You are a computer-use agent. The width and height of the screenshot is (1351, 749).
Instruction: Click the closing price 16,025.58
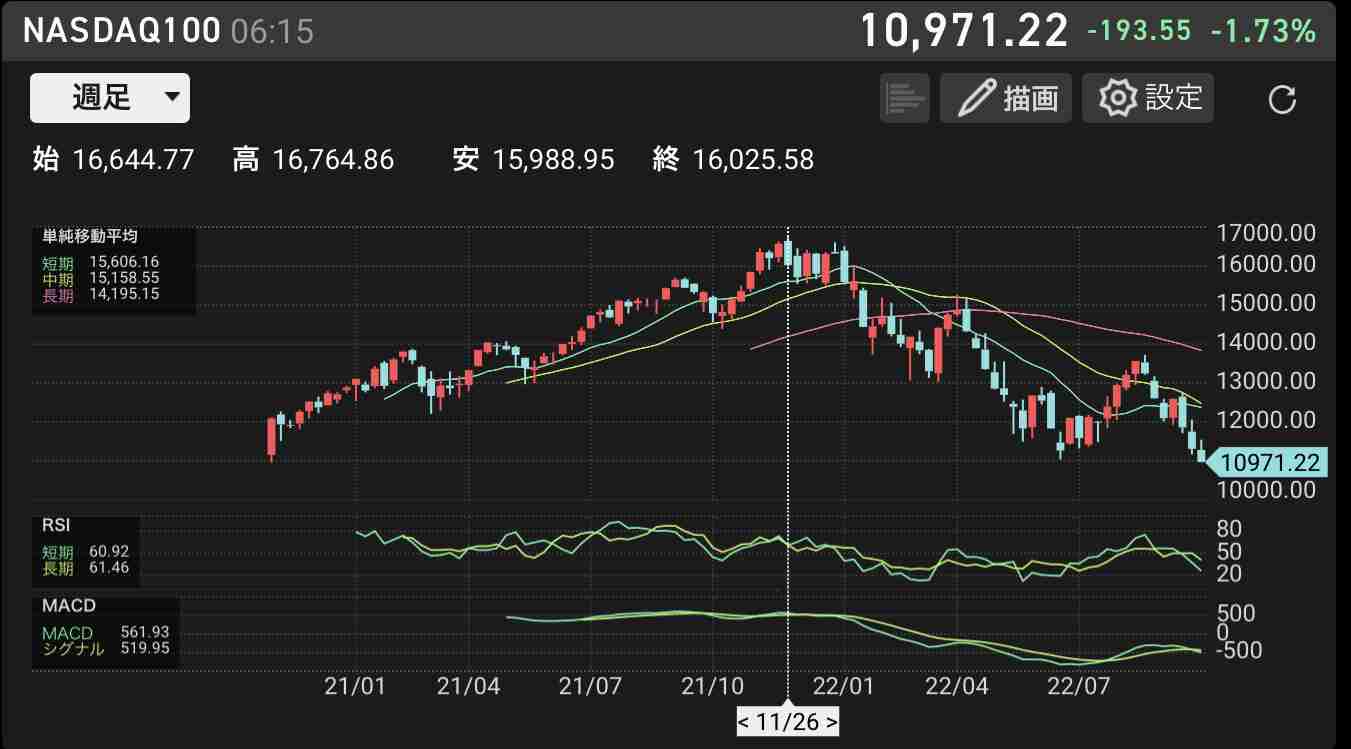(x=753, y=159)
